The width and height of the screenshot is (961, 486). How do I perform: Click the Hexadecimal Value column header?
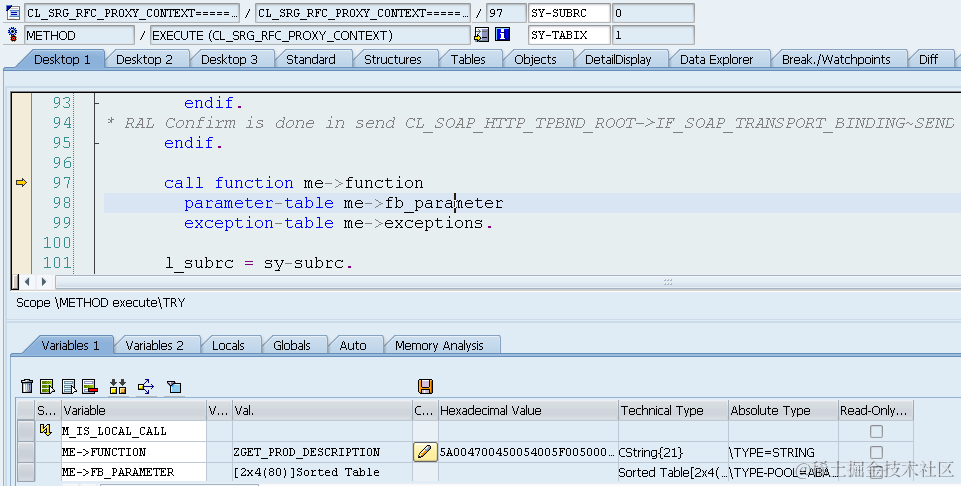click(x=528, y=411)
